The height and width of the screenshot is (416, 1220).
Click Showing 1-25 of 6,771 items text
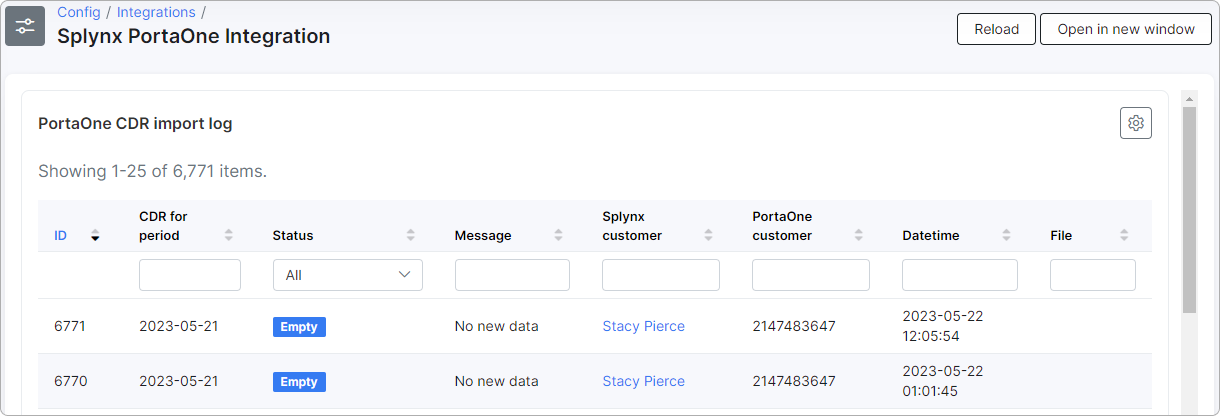click(x=152, y=171)
